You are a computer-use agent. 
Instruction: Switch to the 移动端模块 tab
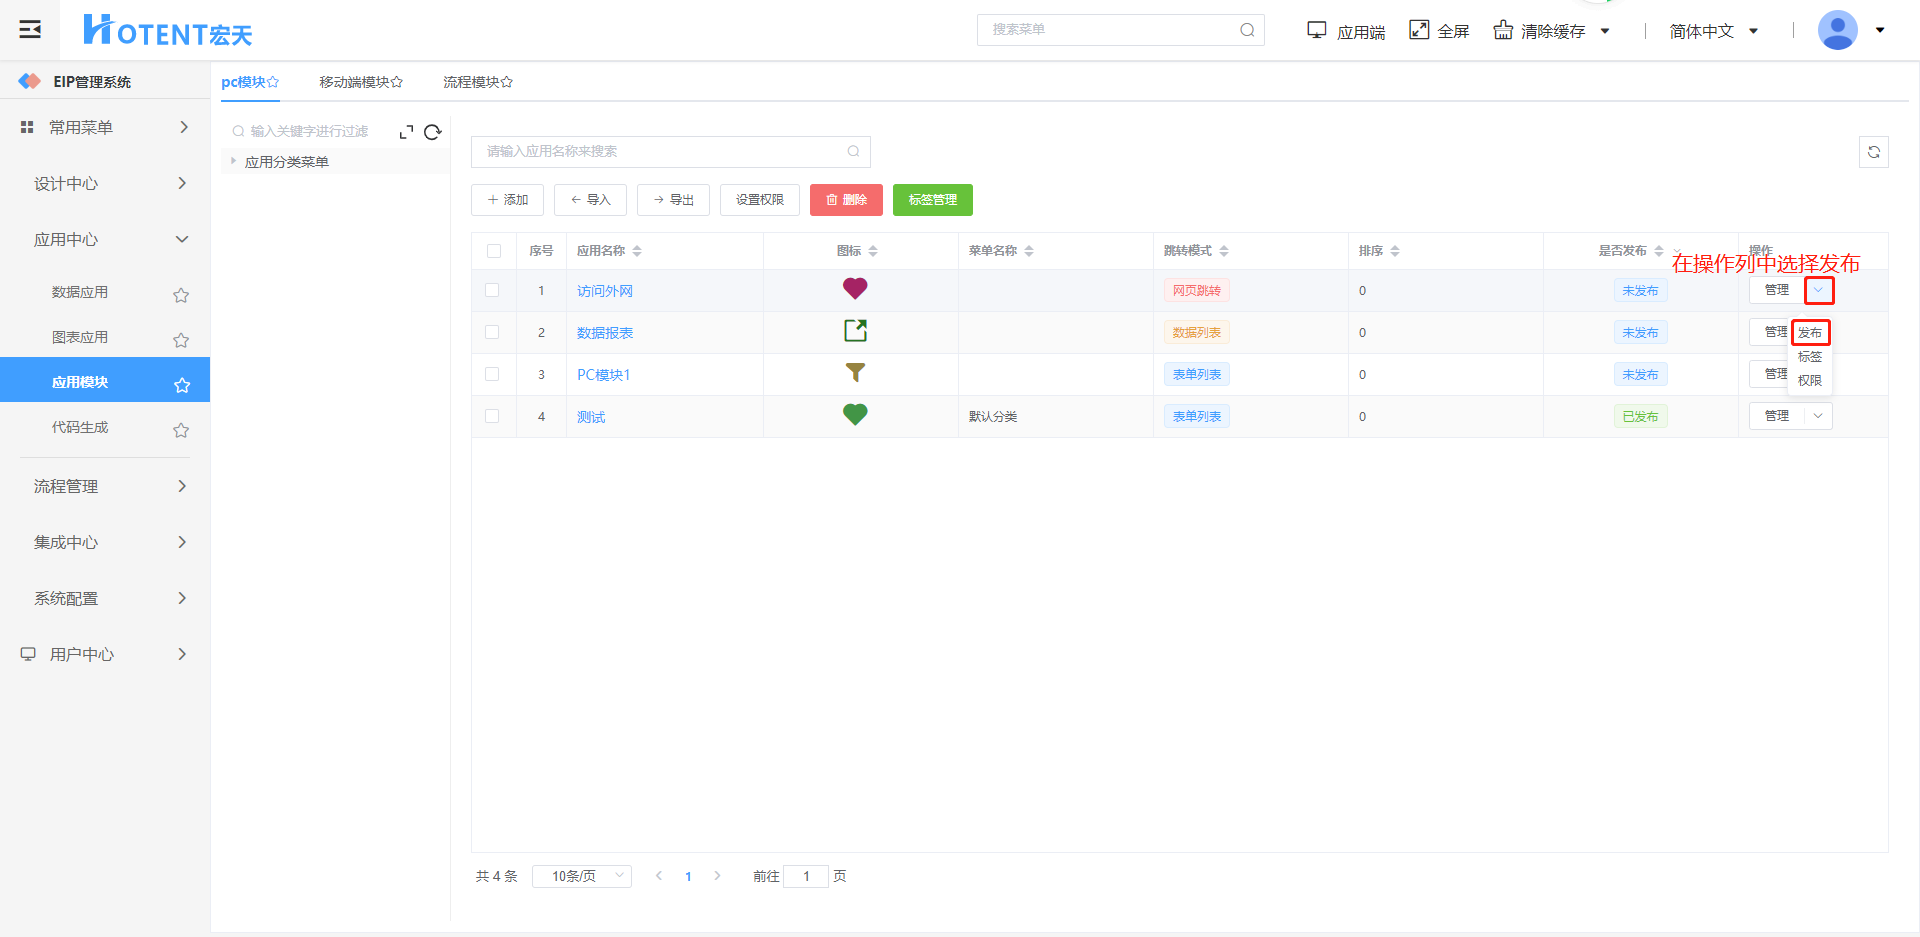(x=360, y=82)
